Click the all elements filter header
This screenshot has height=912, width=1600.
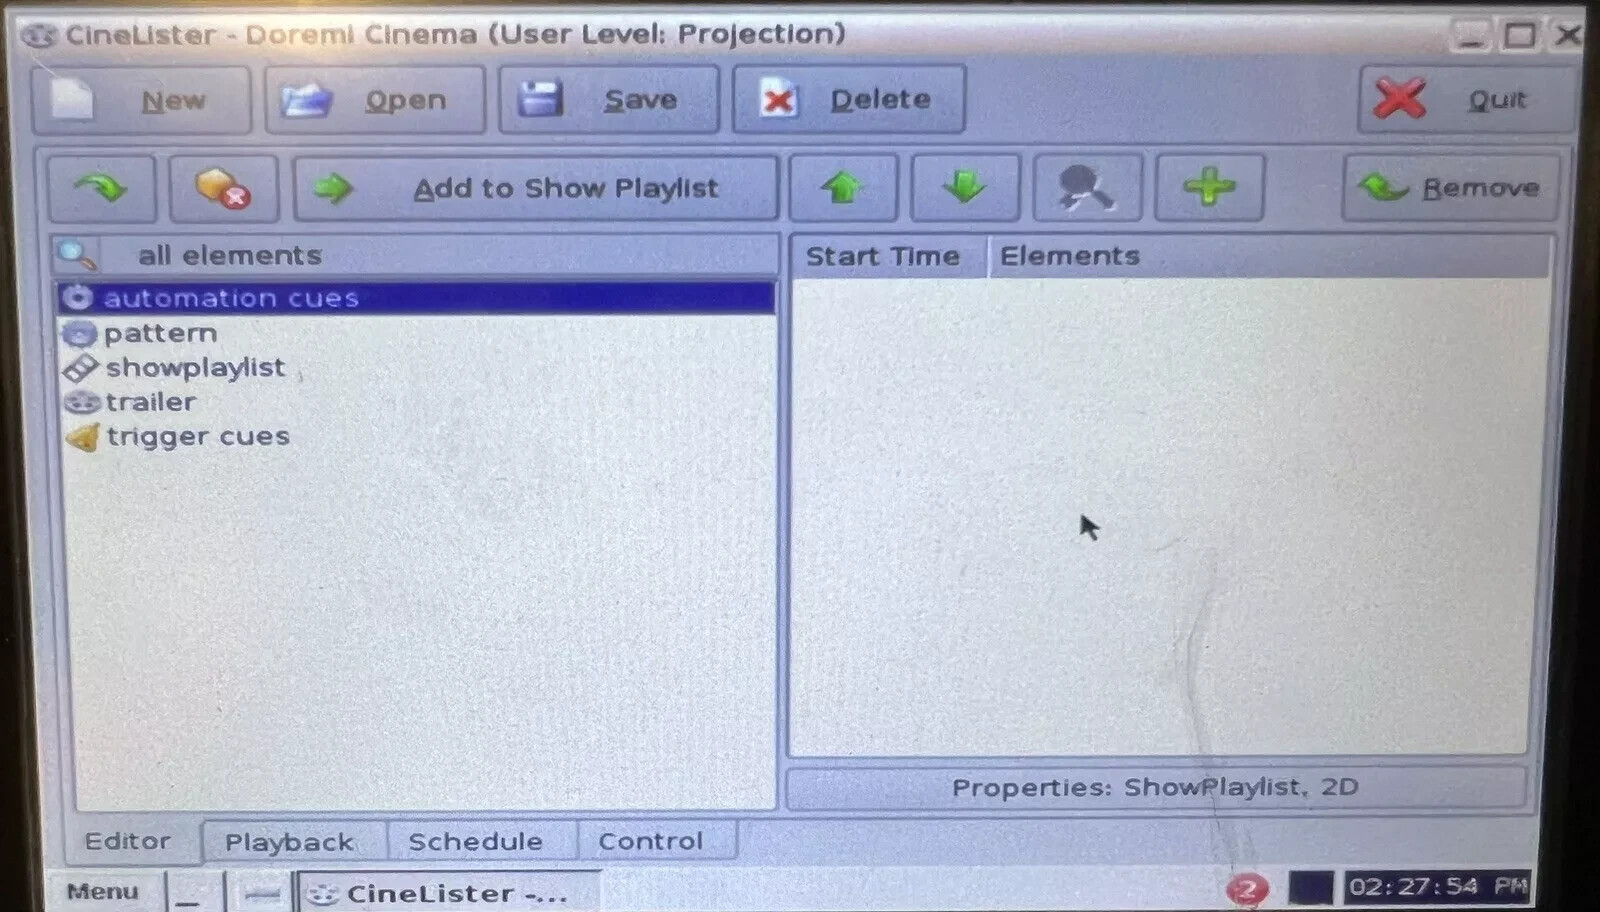coord(415,255)
